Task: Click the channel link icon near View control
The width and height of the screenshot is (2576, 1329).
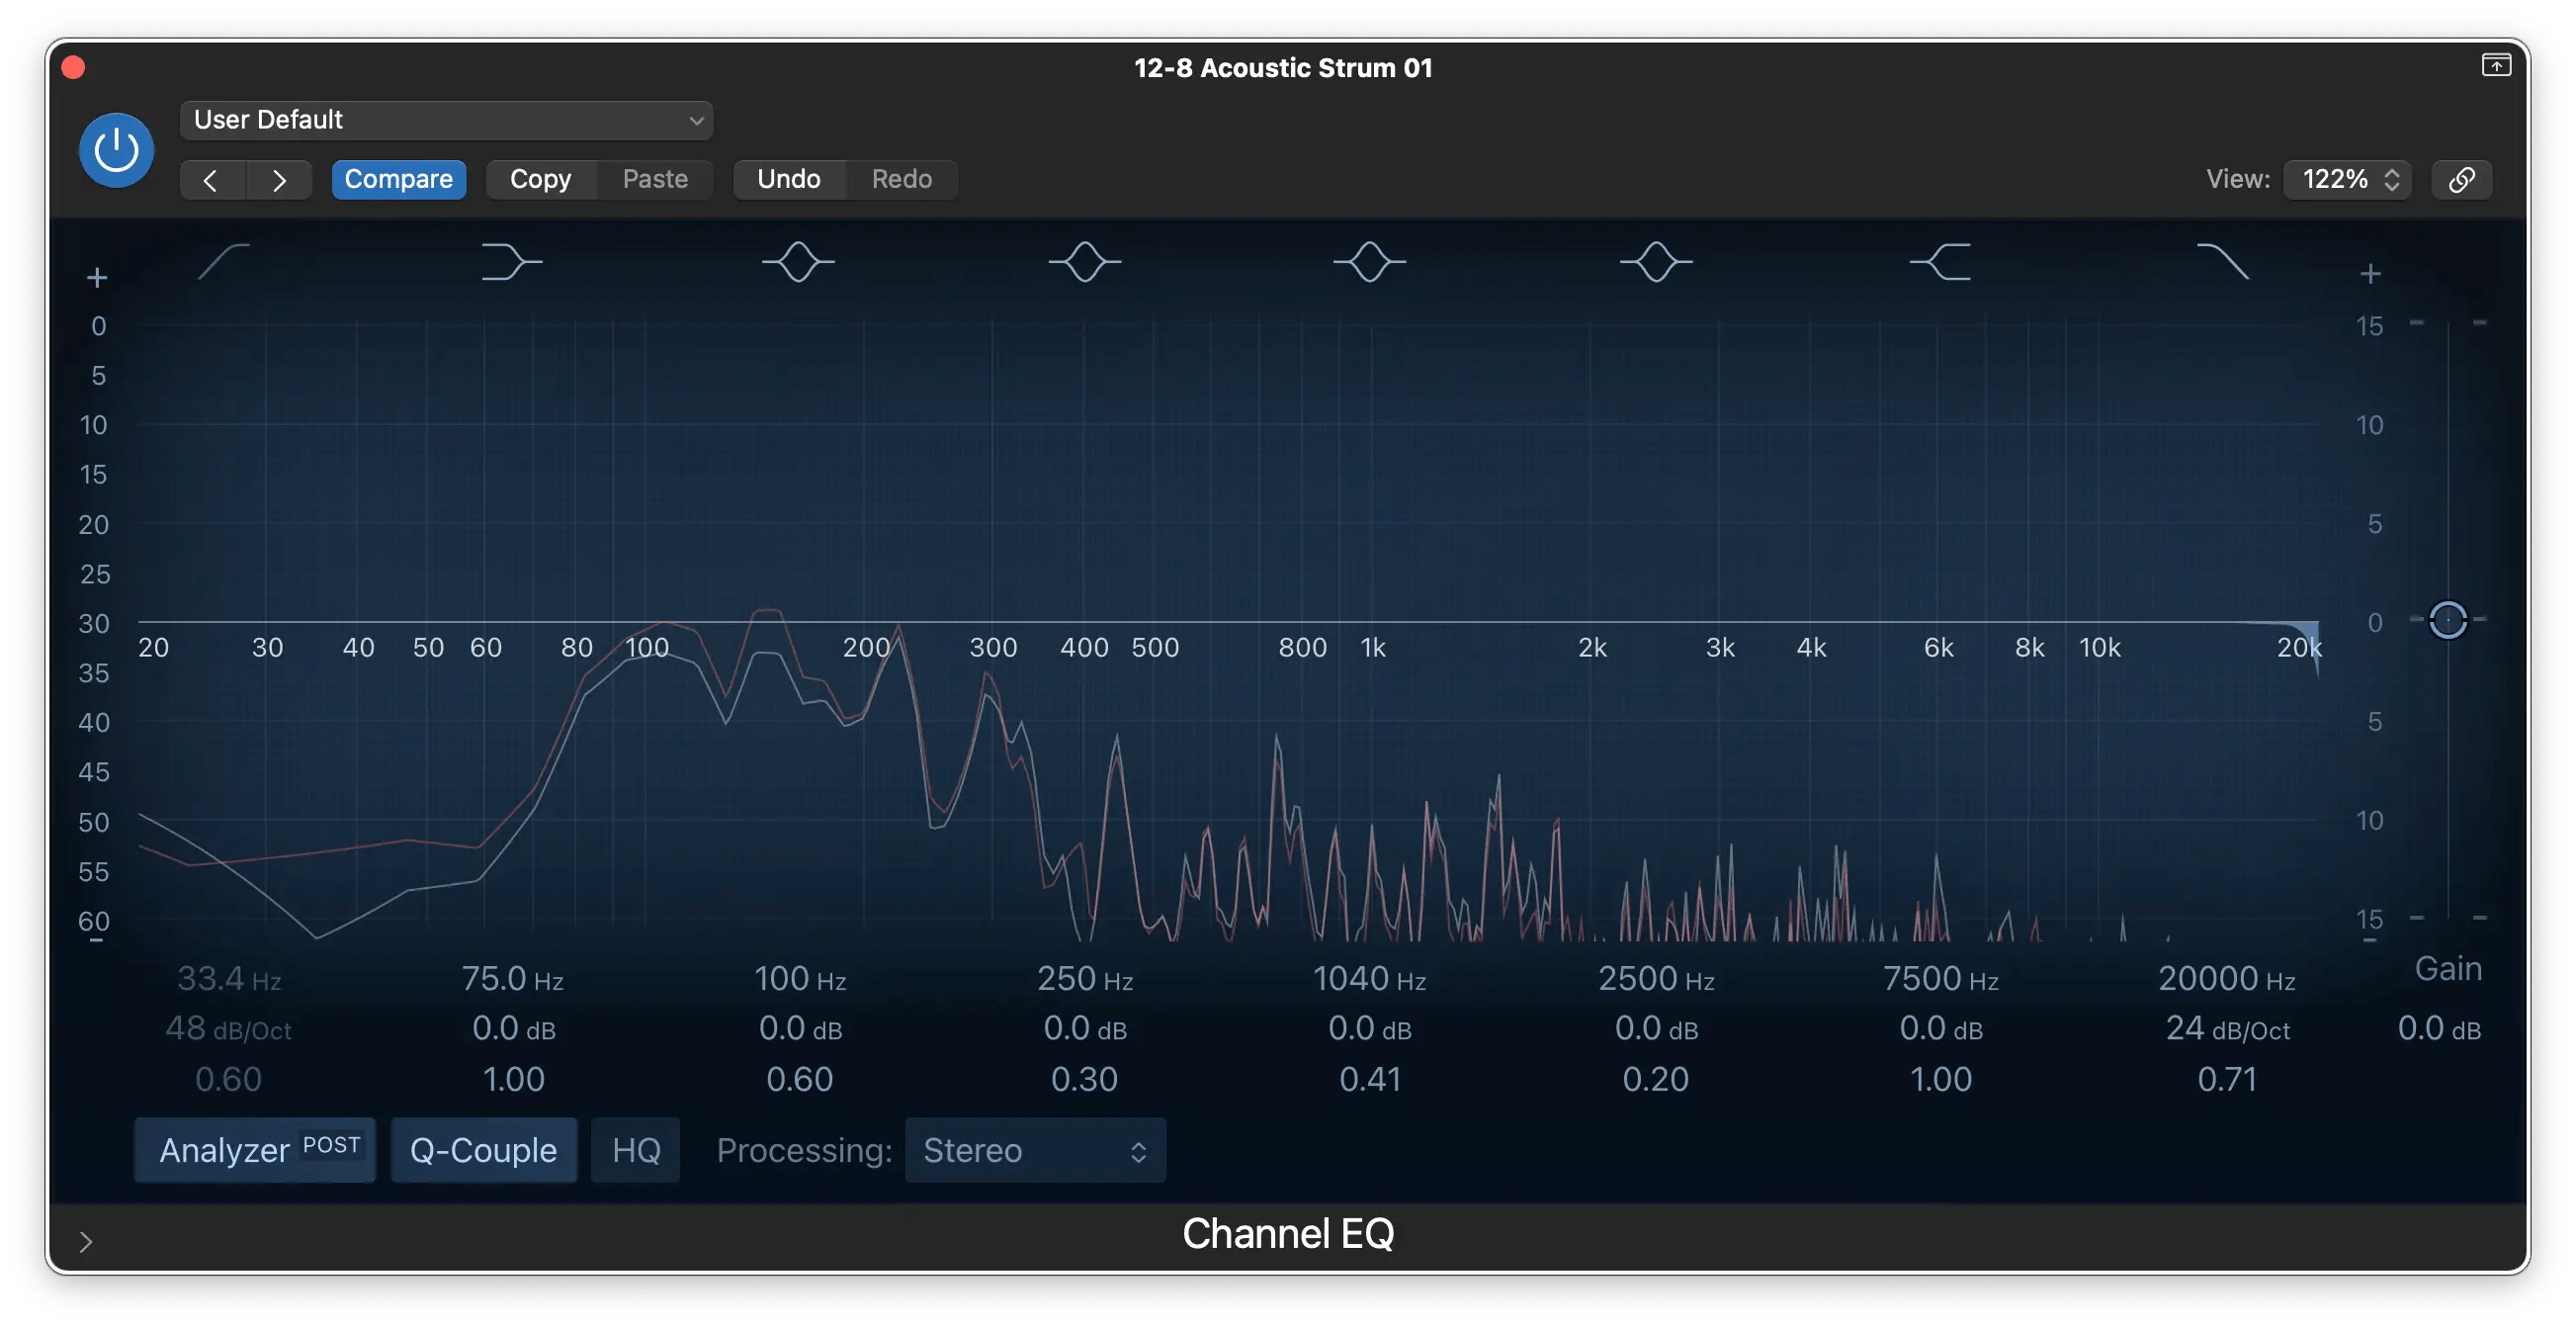Action: 2461,179
